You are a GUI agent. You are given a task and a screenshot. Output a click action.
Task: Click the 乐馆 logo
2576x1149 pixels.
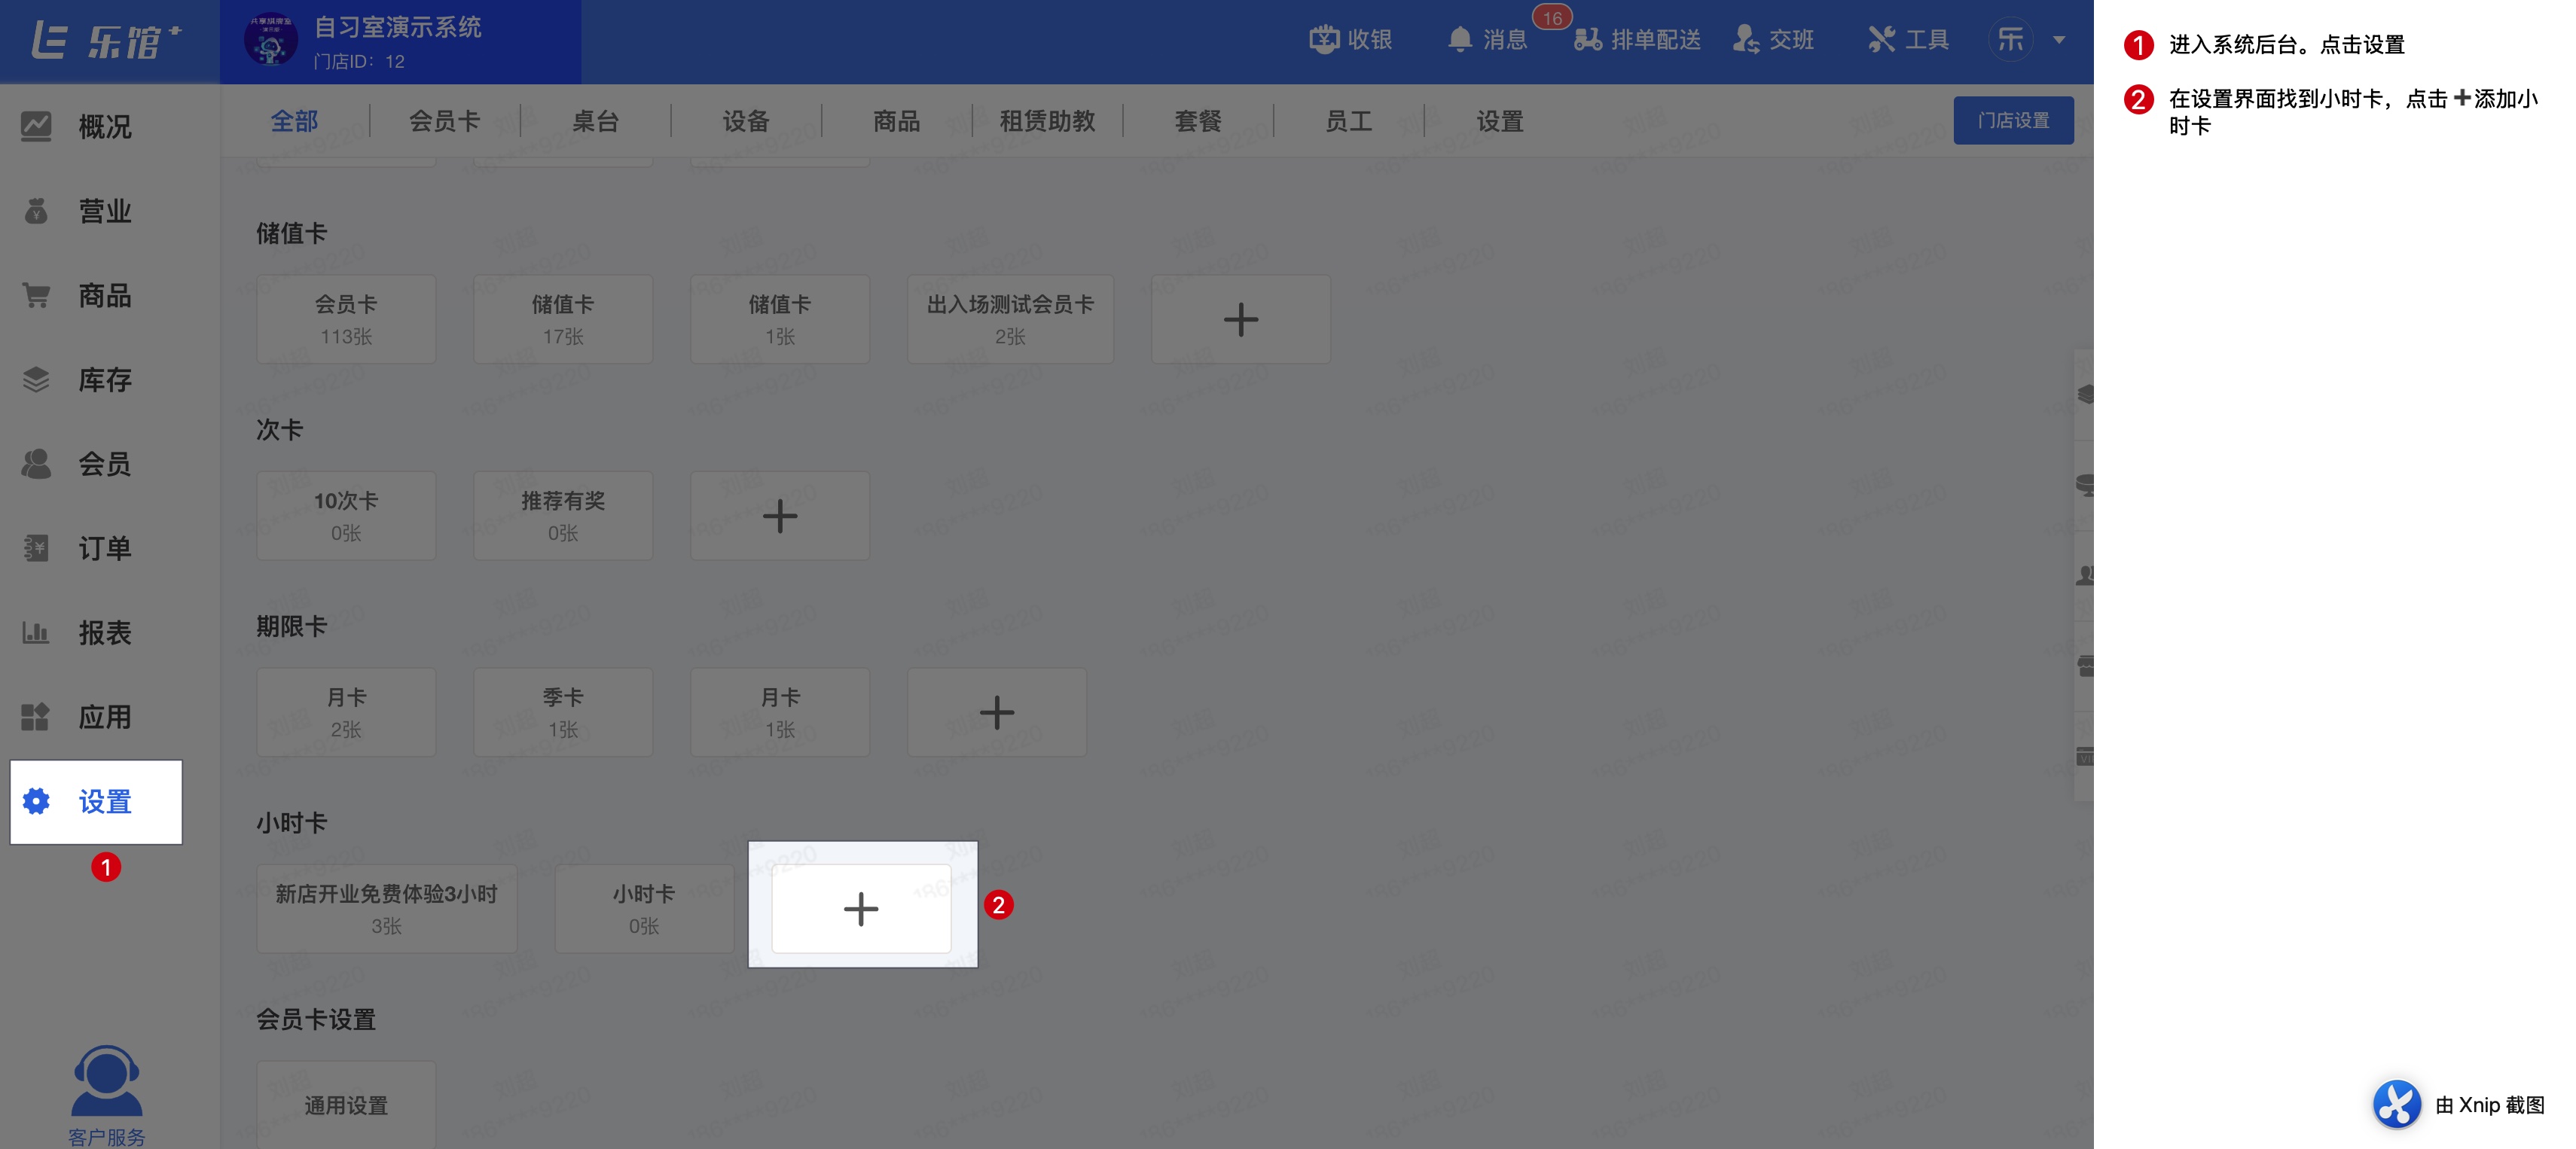coord(106,41)
